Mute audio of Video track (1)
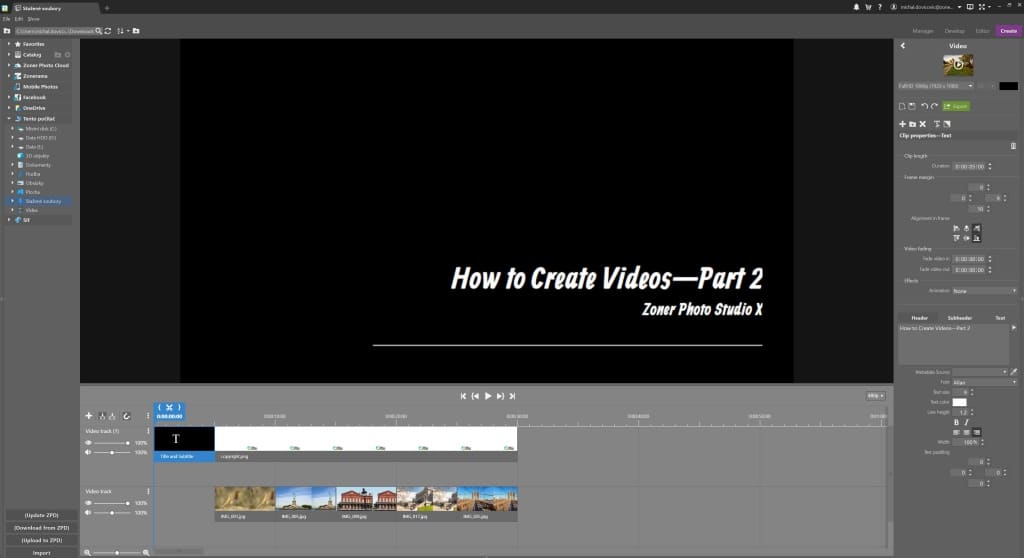The height and width of the screenshot is (558, 1024). coord(88,452)
